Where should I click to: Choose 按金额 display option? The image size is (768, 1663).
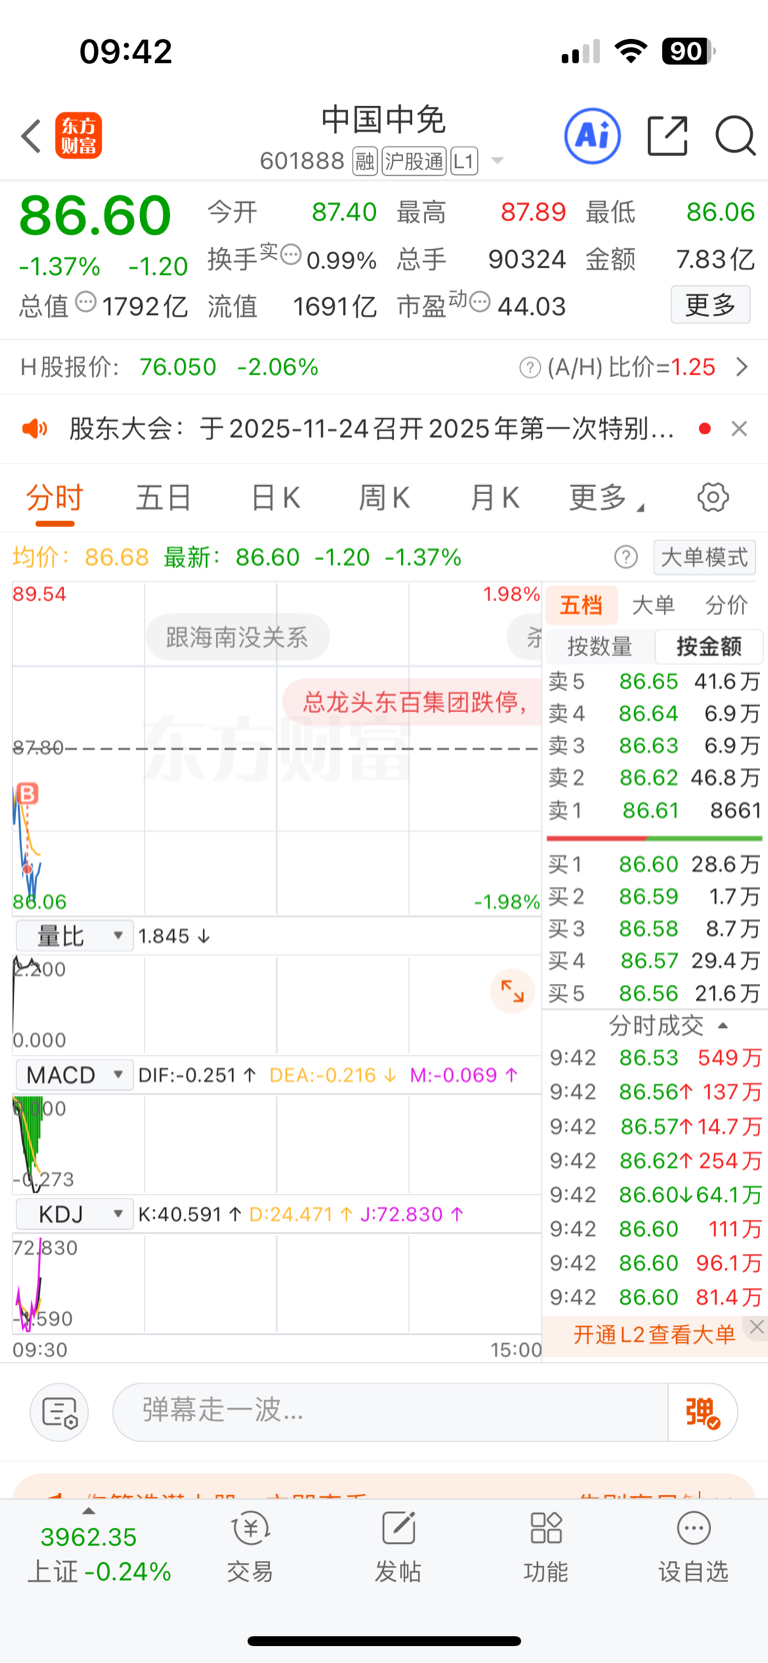(709, 647)
